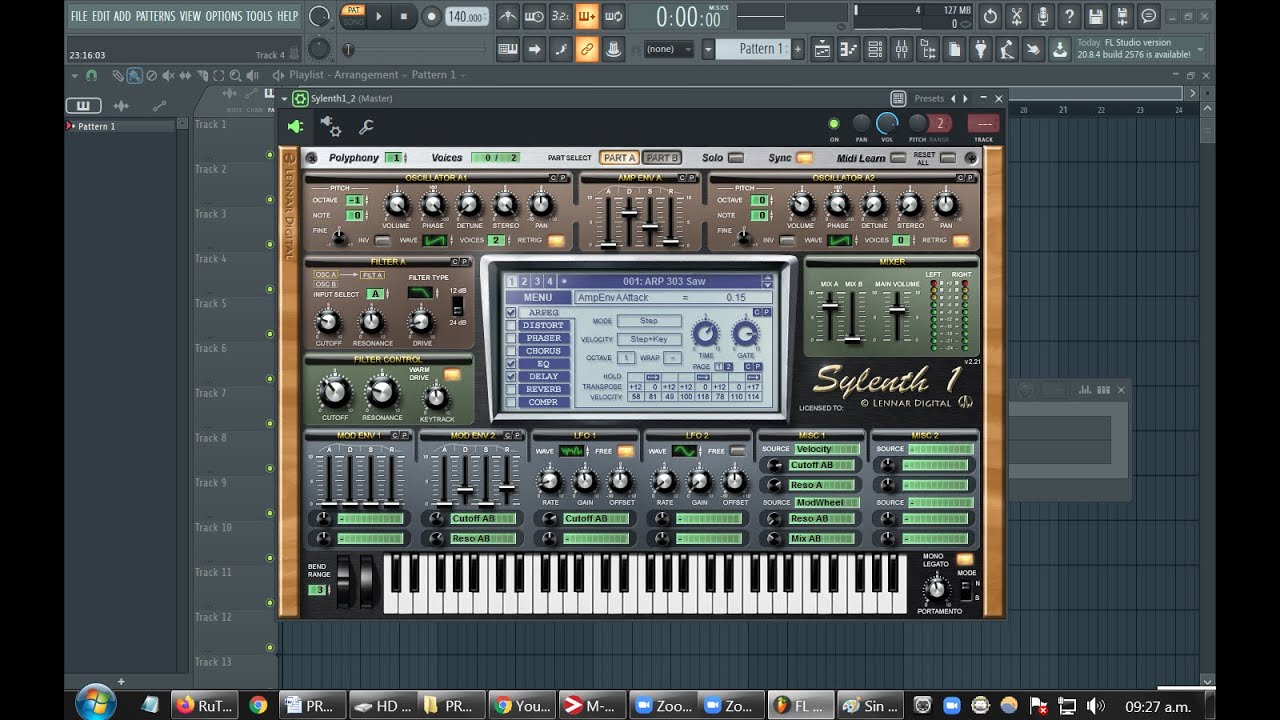Screen dimensions: 1280x720
Task: Enable the REVERB effect checkbox
Action: click(x=511, y=390)
